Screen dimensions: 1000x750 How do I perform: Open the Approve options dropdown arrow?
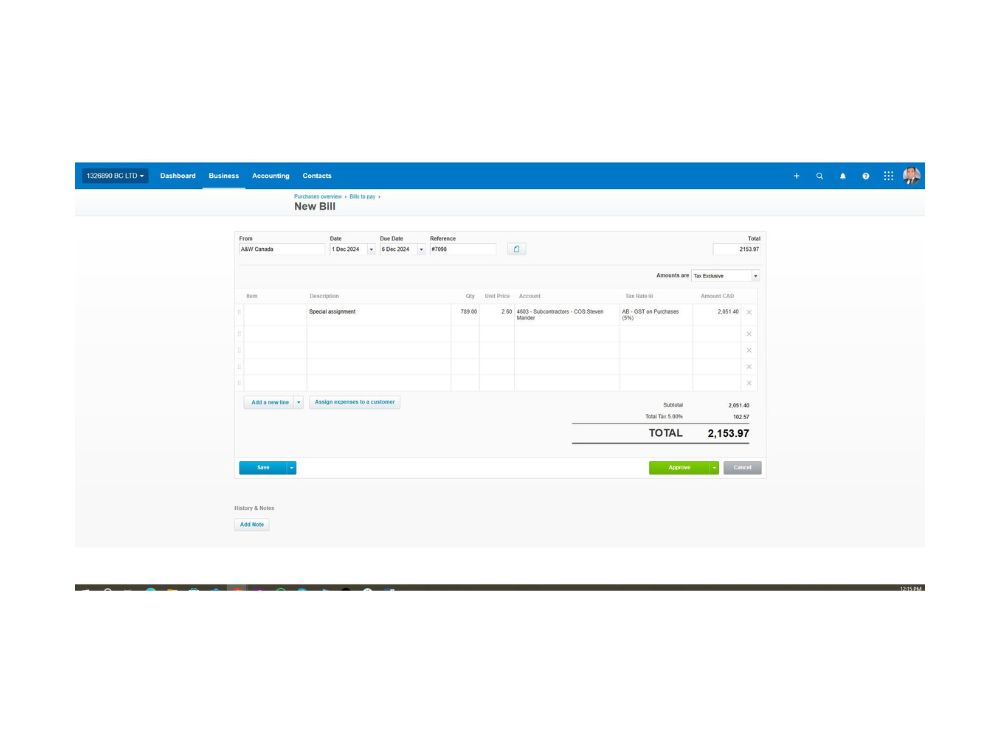(714, 467)
